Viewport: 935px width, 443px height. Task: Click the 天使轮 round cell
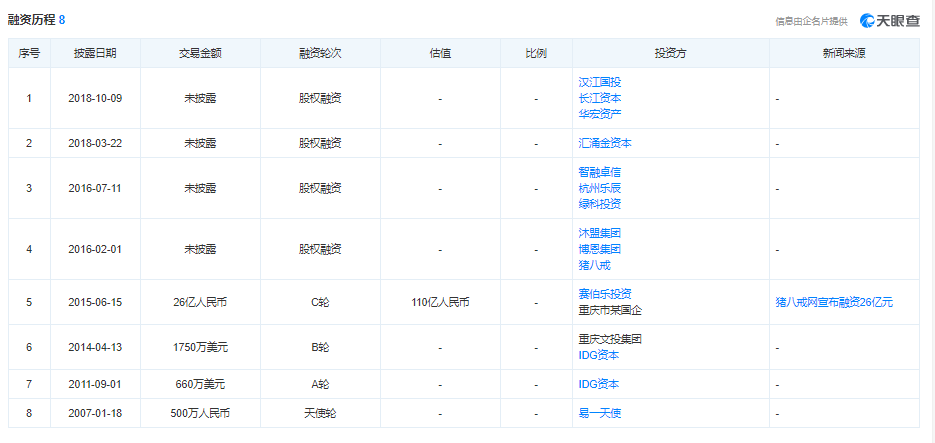point(320,413)
